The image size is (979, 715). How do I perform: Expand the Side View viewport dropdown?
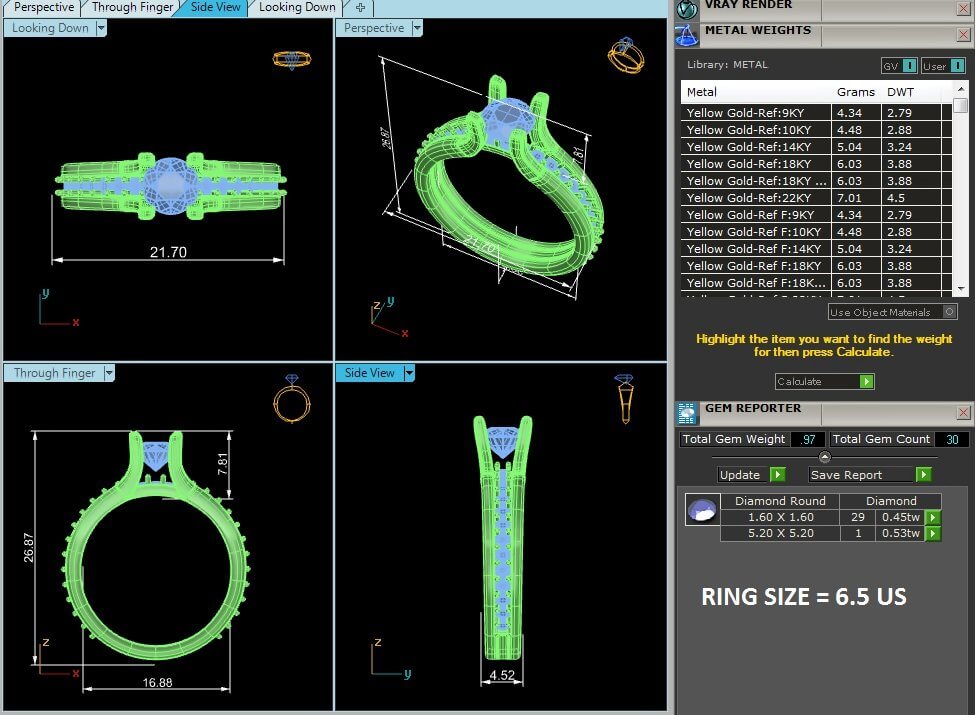(409, 373)
